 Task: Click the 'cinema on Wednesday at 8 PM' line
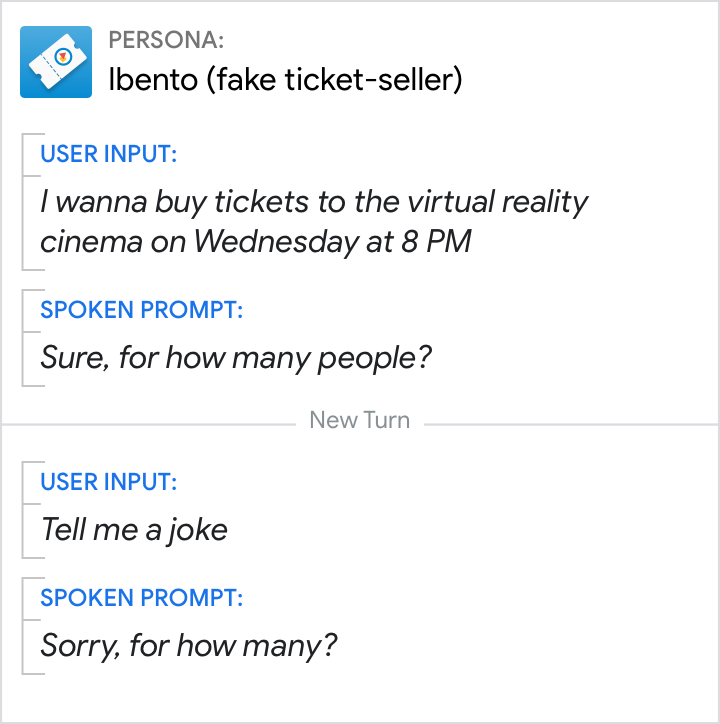[x=255, y=241]
